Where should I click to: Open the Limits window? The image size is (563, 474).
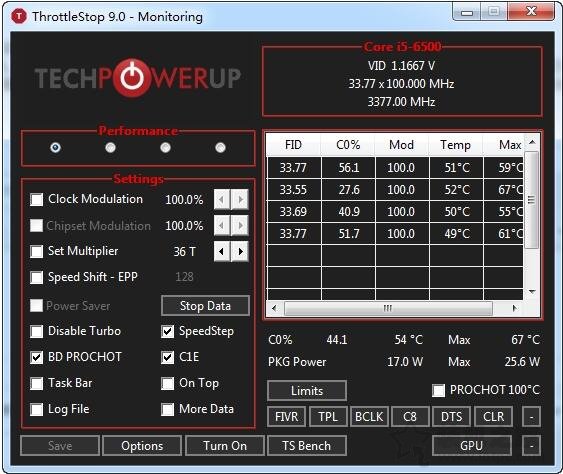pyautogui.click(x=307, y=391)
